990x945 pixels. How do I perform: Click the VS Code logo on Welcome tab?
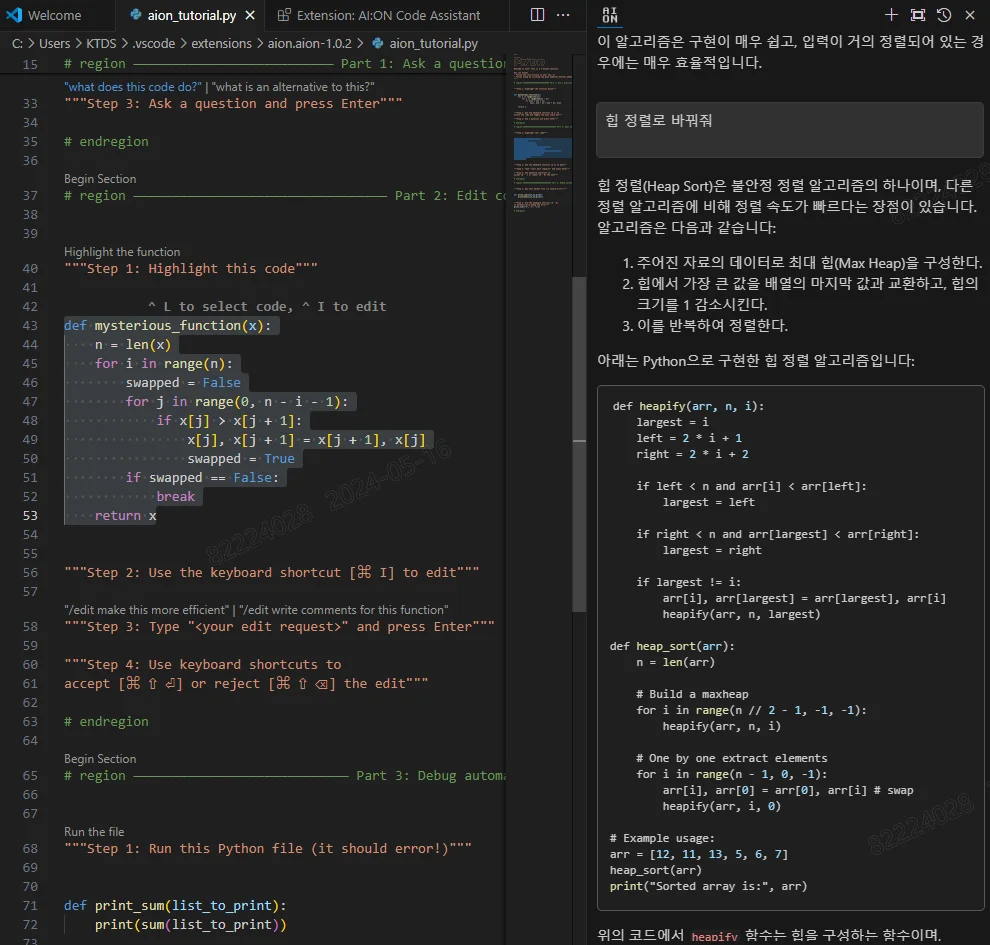point(14,15)
